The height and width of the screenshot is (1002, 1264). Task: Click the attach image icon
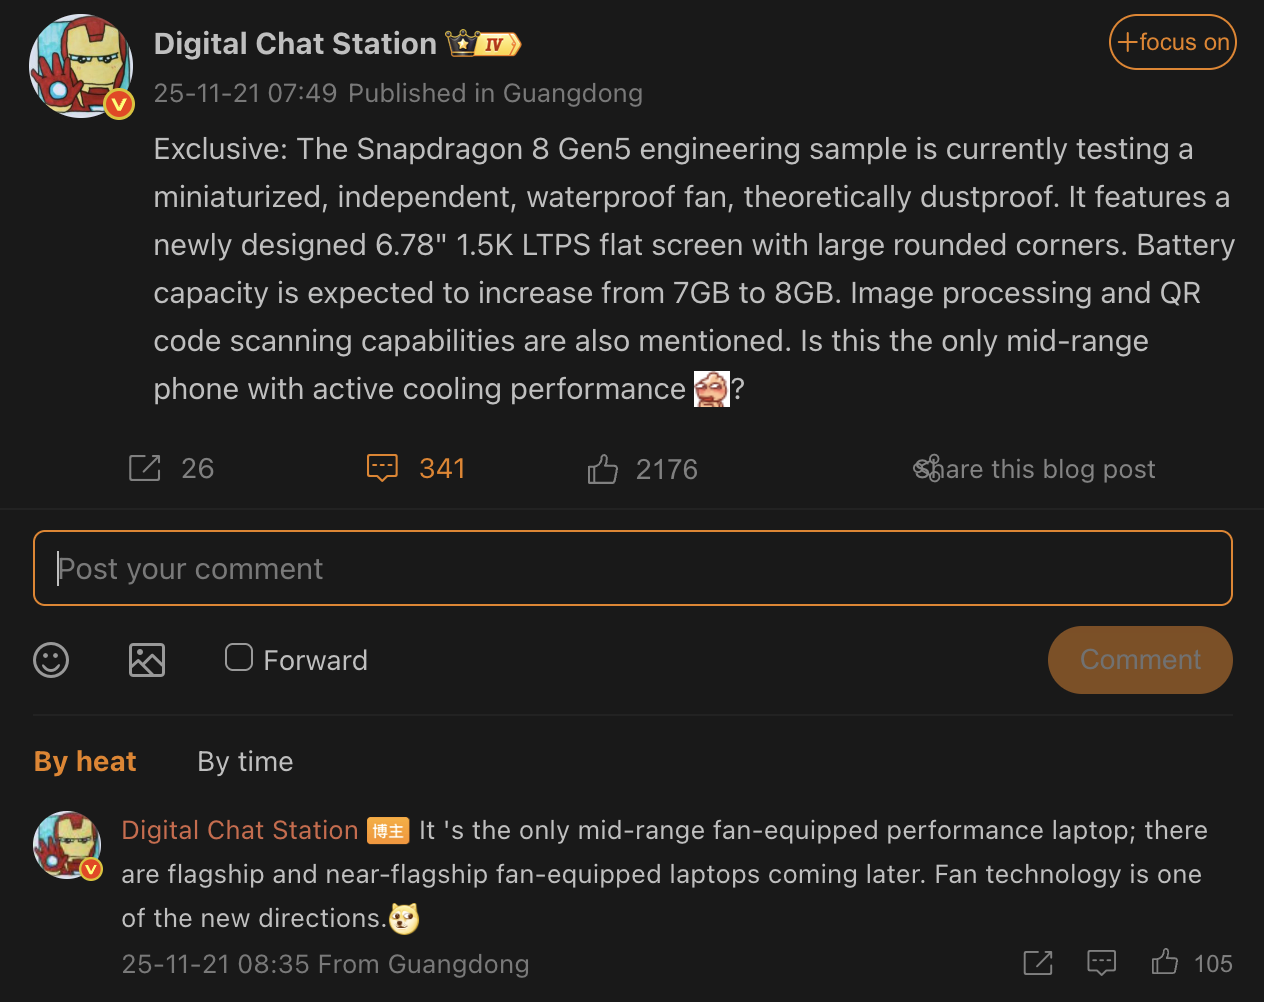click(x=147, y=660)
